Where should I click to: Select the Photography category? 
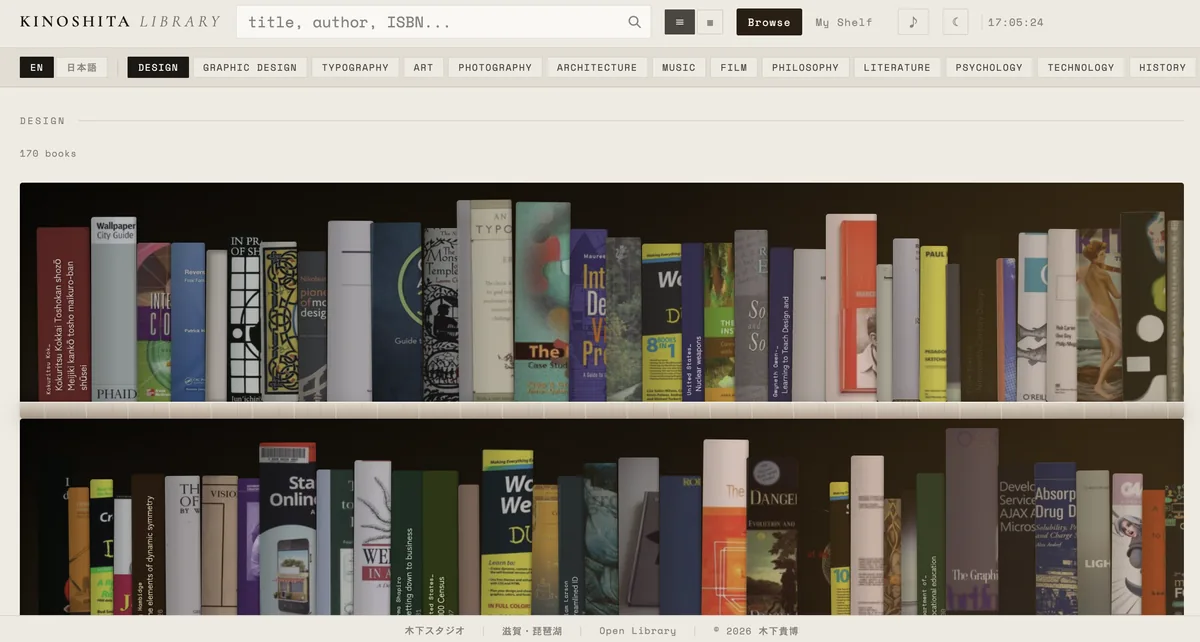(x=495, y=67)
